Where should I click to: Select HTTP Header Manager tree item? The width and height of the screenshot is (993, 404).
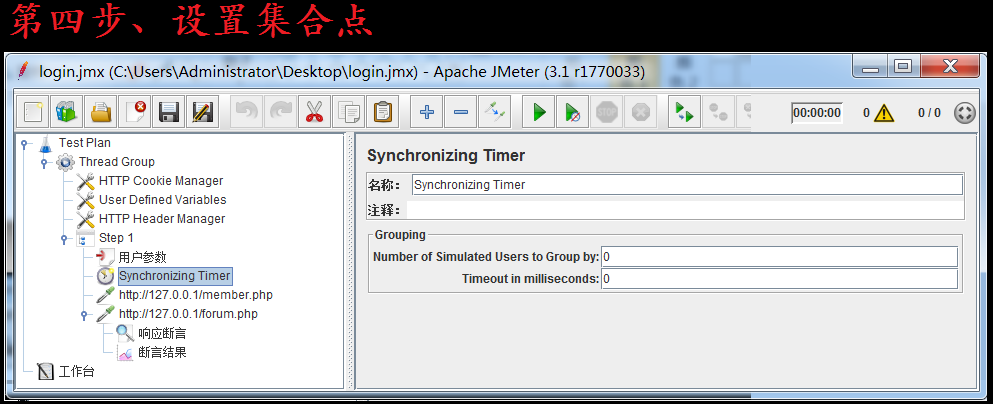(x=161, y=218)
